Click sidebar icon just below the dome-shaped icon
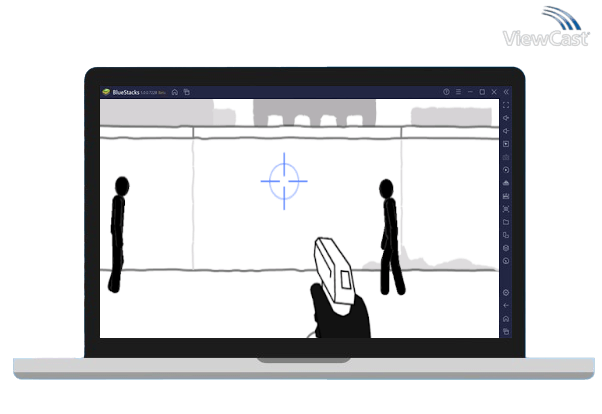 tap(506, 196)
